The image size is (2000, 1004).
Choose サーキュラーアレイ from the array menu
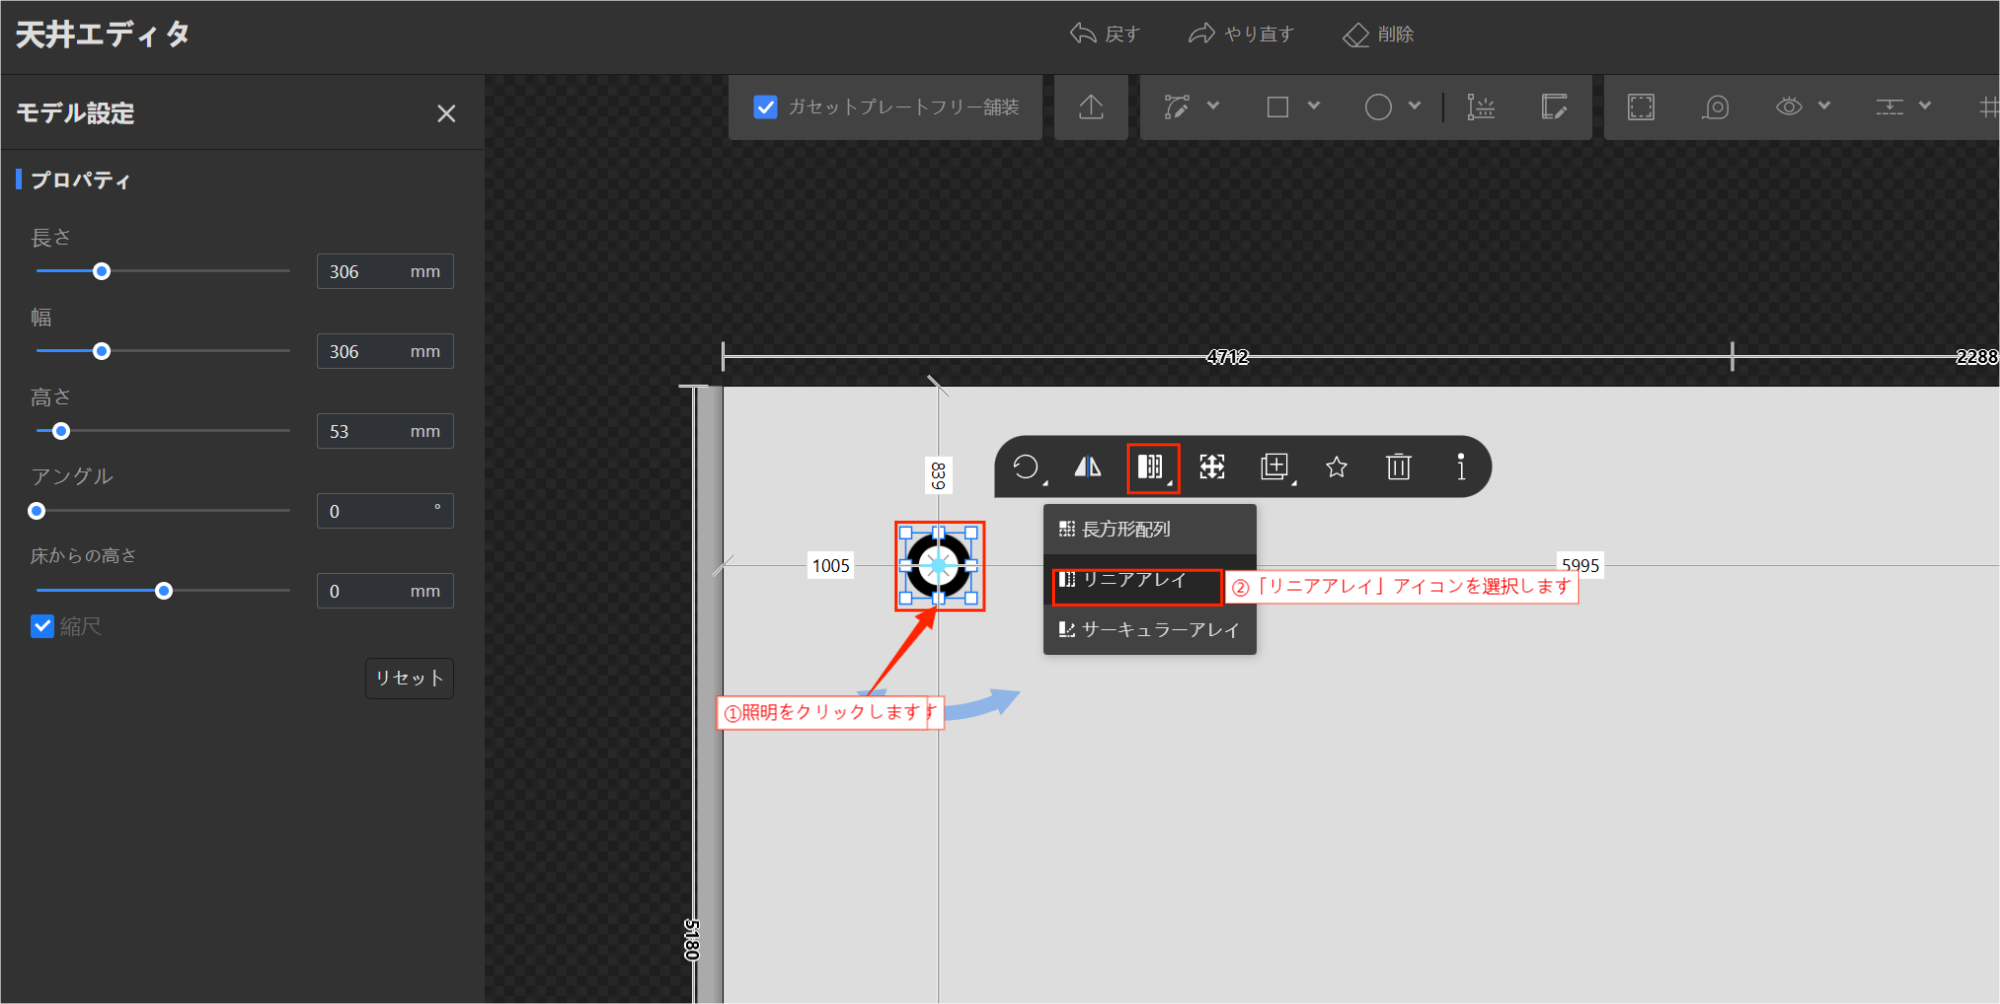1150,630
